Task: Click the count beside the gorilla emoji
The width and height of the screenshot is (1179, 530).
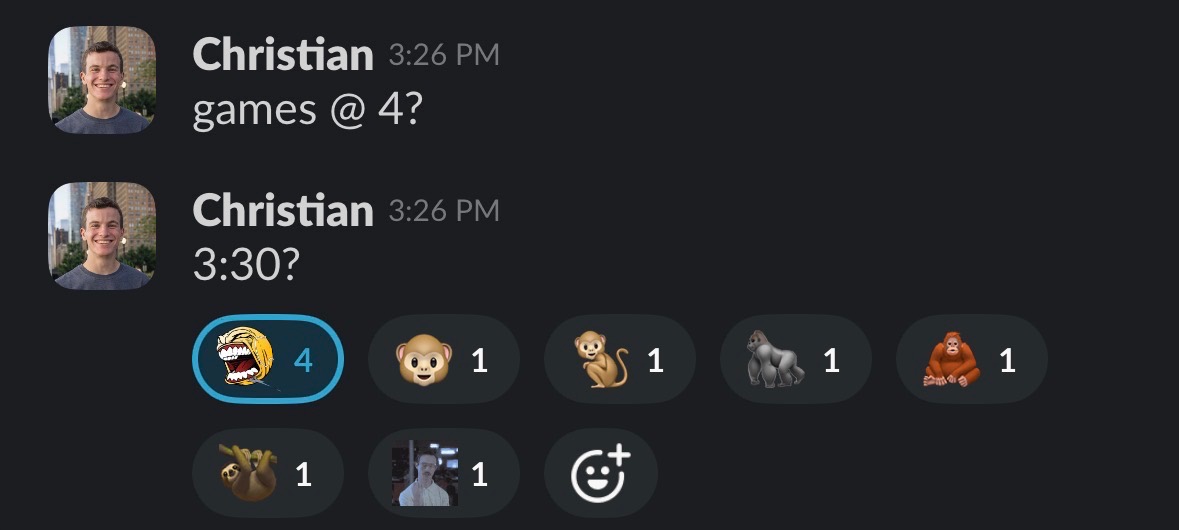Action: [831, 361]
